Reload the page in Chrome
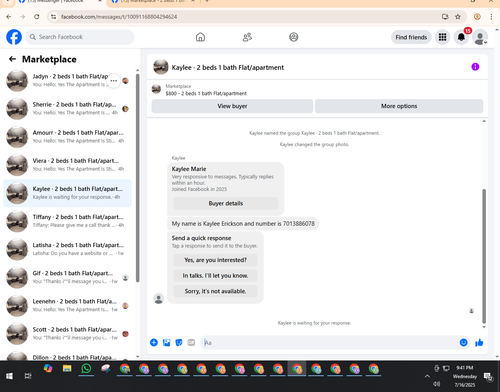This screenshot has height=392, width=500. [37, 17]
